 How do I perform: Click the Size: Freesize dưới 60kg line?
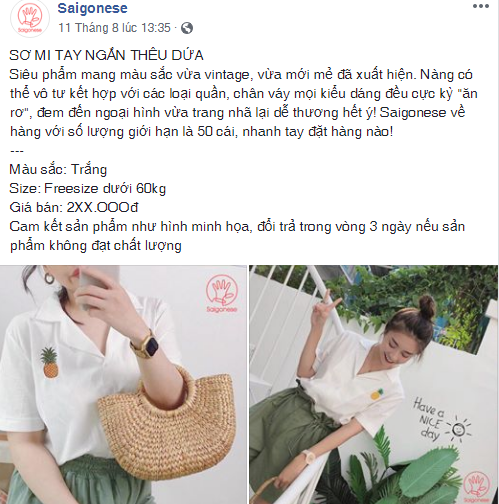(88, 189)
